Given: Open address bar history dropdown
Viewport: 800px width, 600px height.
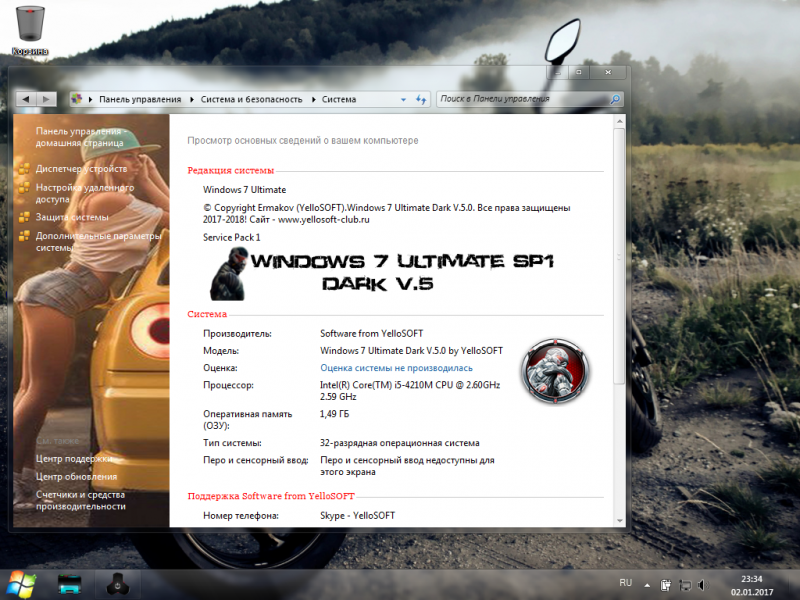Looking at the screenshot, I should click(404, 99).
